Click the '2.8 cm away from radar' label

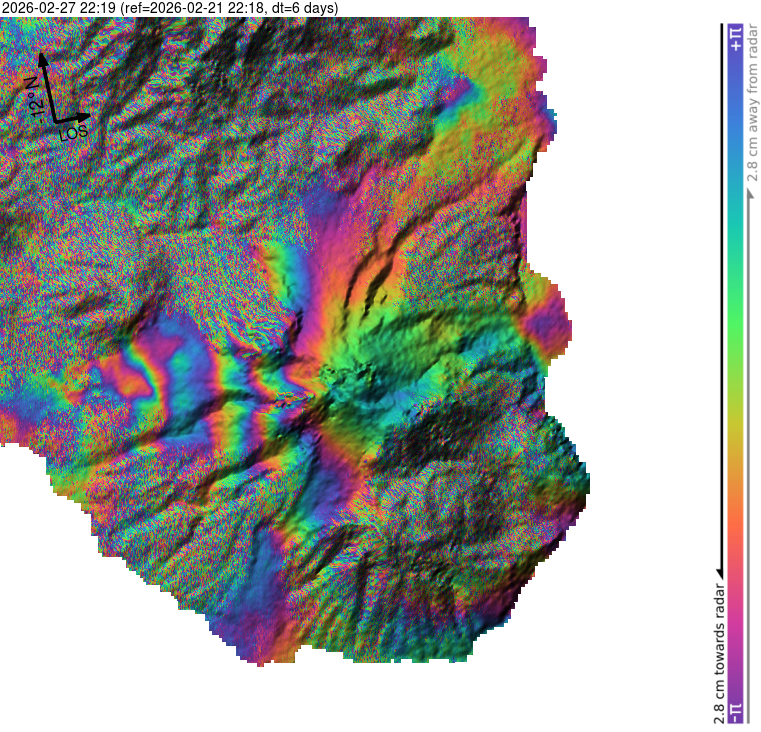point(751,110)
